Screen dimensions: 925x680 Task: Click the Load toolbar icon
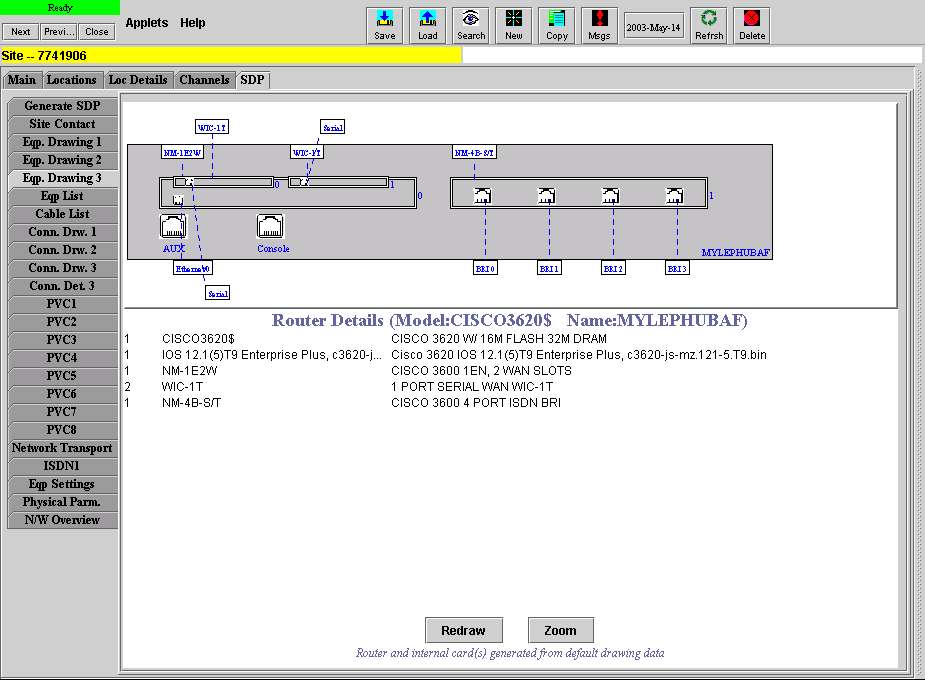click(x=428, y=25)
